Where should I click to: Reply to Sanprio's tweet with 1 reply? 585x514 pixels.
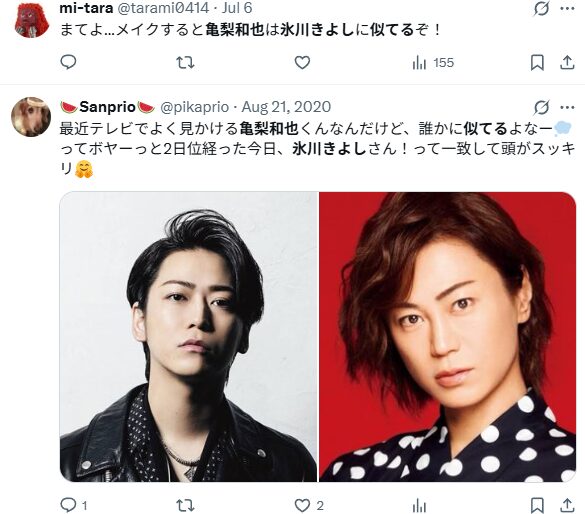click(x=73, y=506)
